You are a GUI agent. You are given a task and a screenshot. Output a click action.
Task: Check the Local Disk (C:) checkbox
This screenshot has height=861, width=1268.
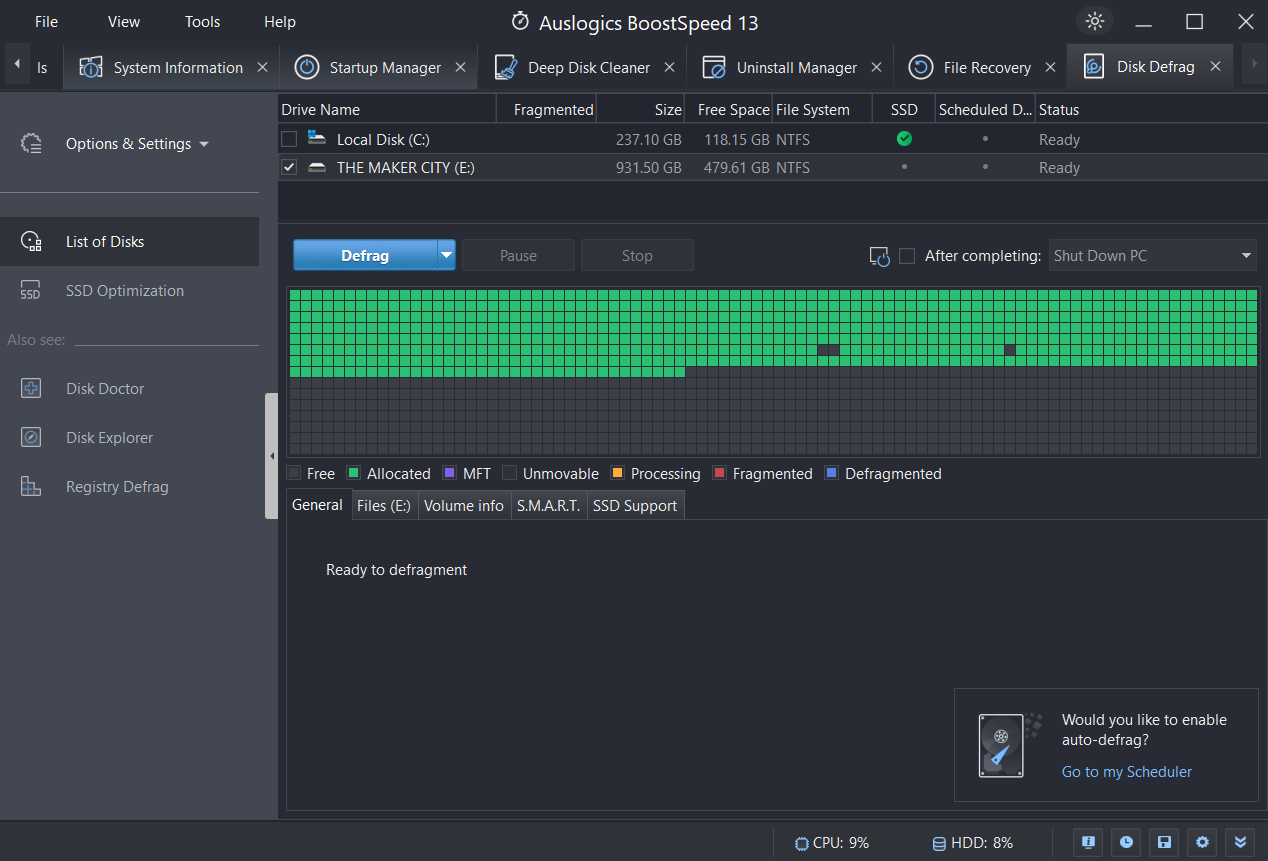pyautogui.click(x=289, y=139)
